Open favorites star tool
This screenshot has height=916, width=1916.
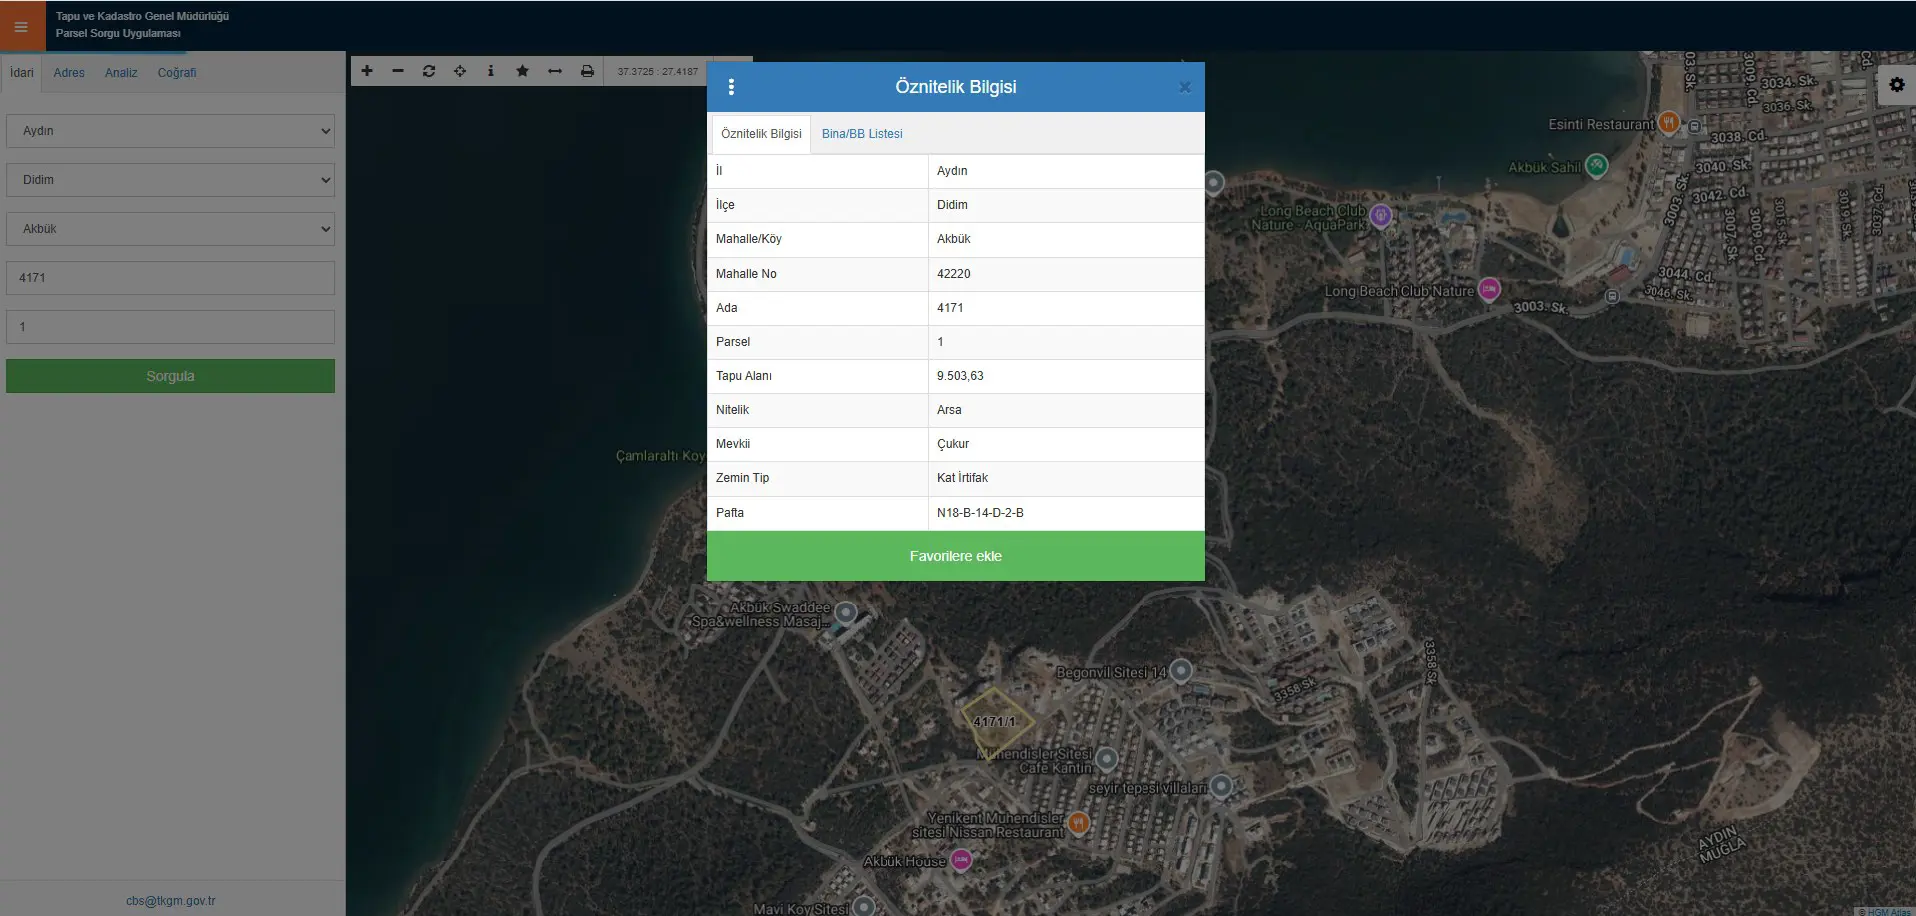pos(522,71)
